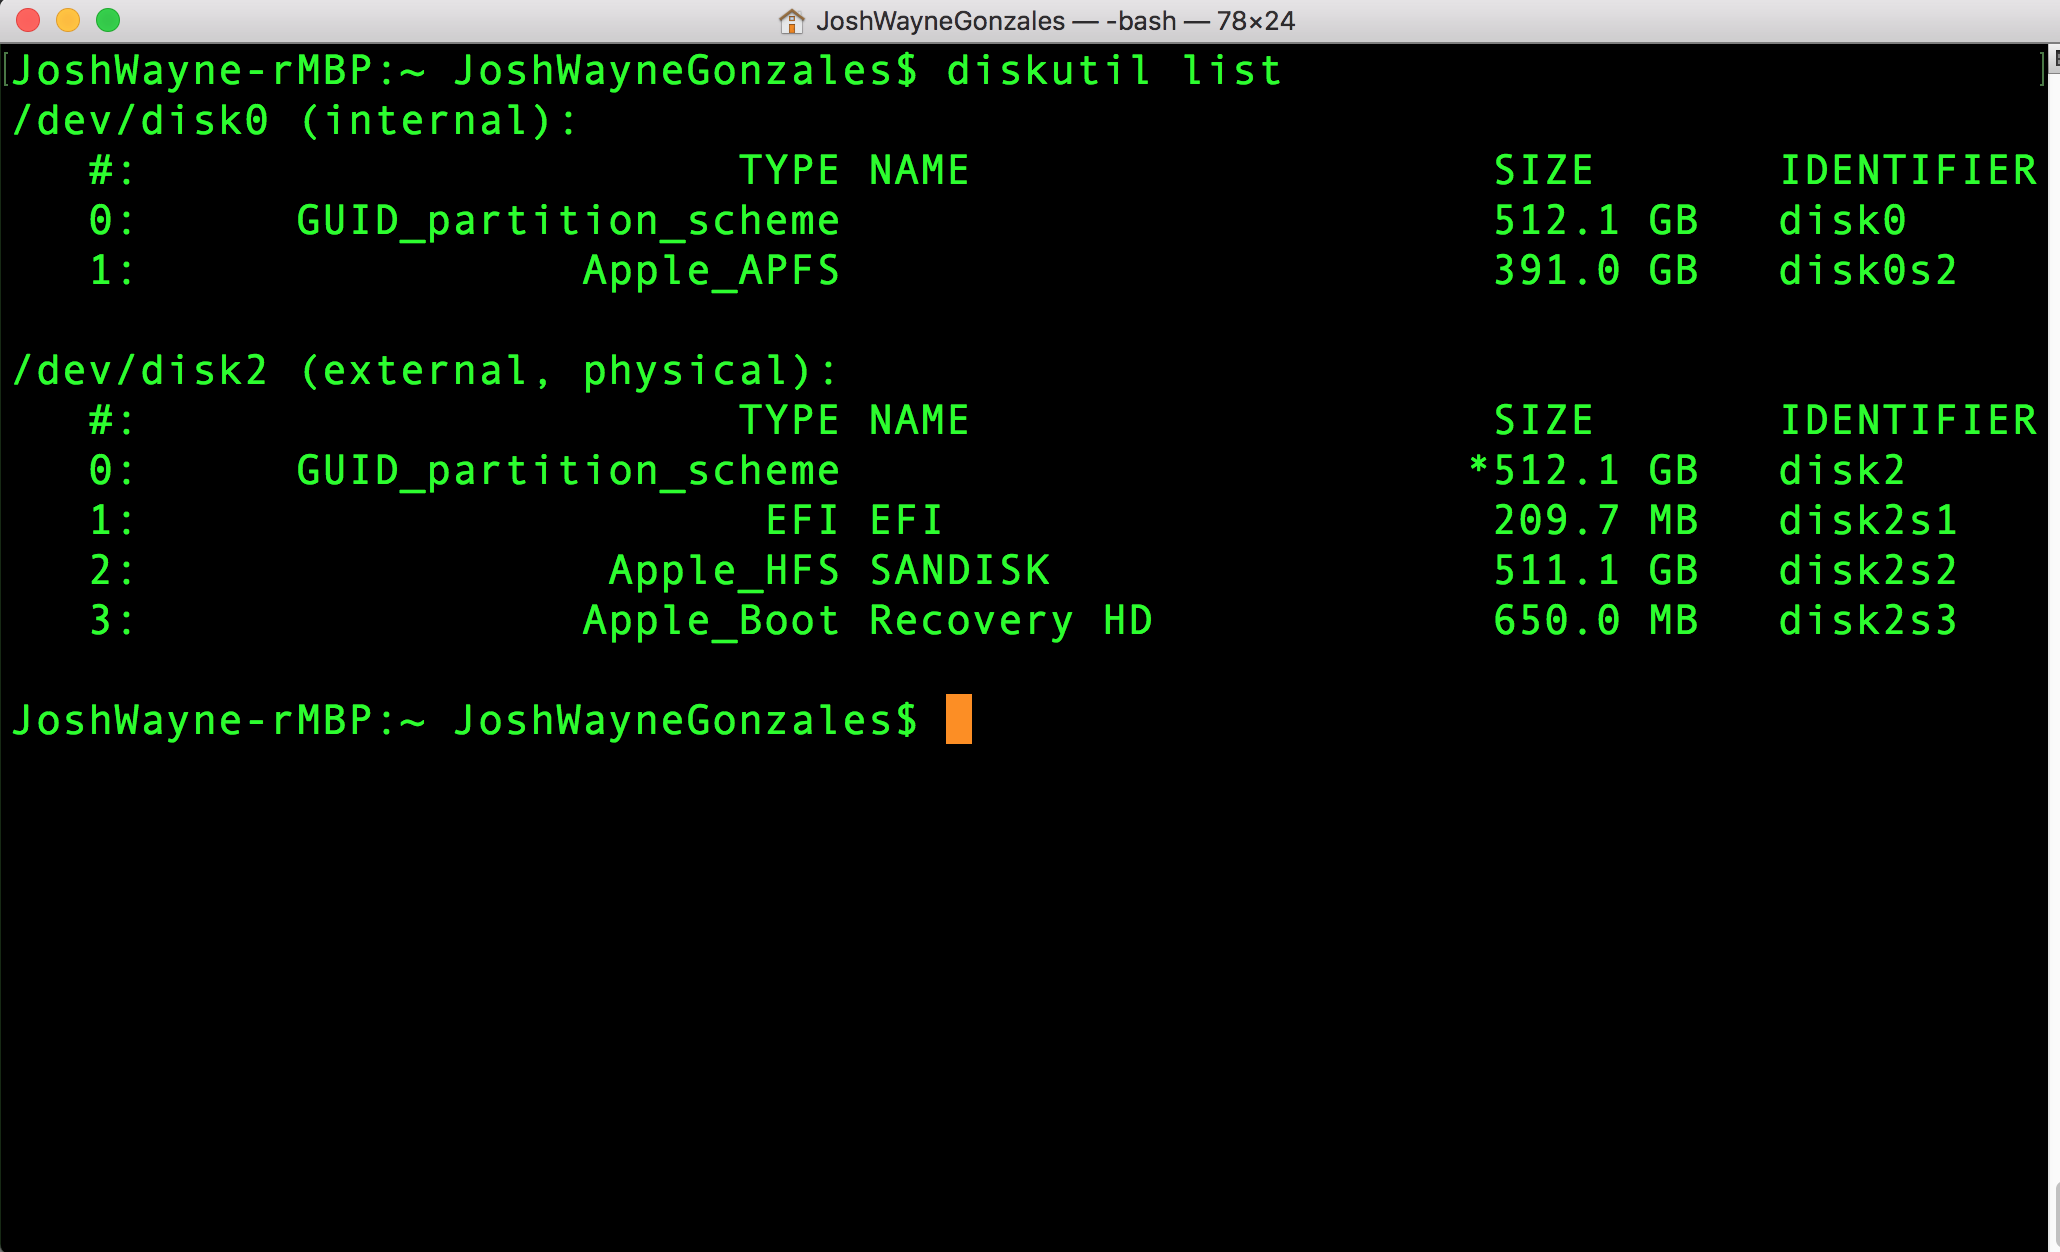The image size is (2060, 1252).
Task: Select '/dev/disk2 (external, physical):' header line
Action: pos(424,371)
